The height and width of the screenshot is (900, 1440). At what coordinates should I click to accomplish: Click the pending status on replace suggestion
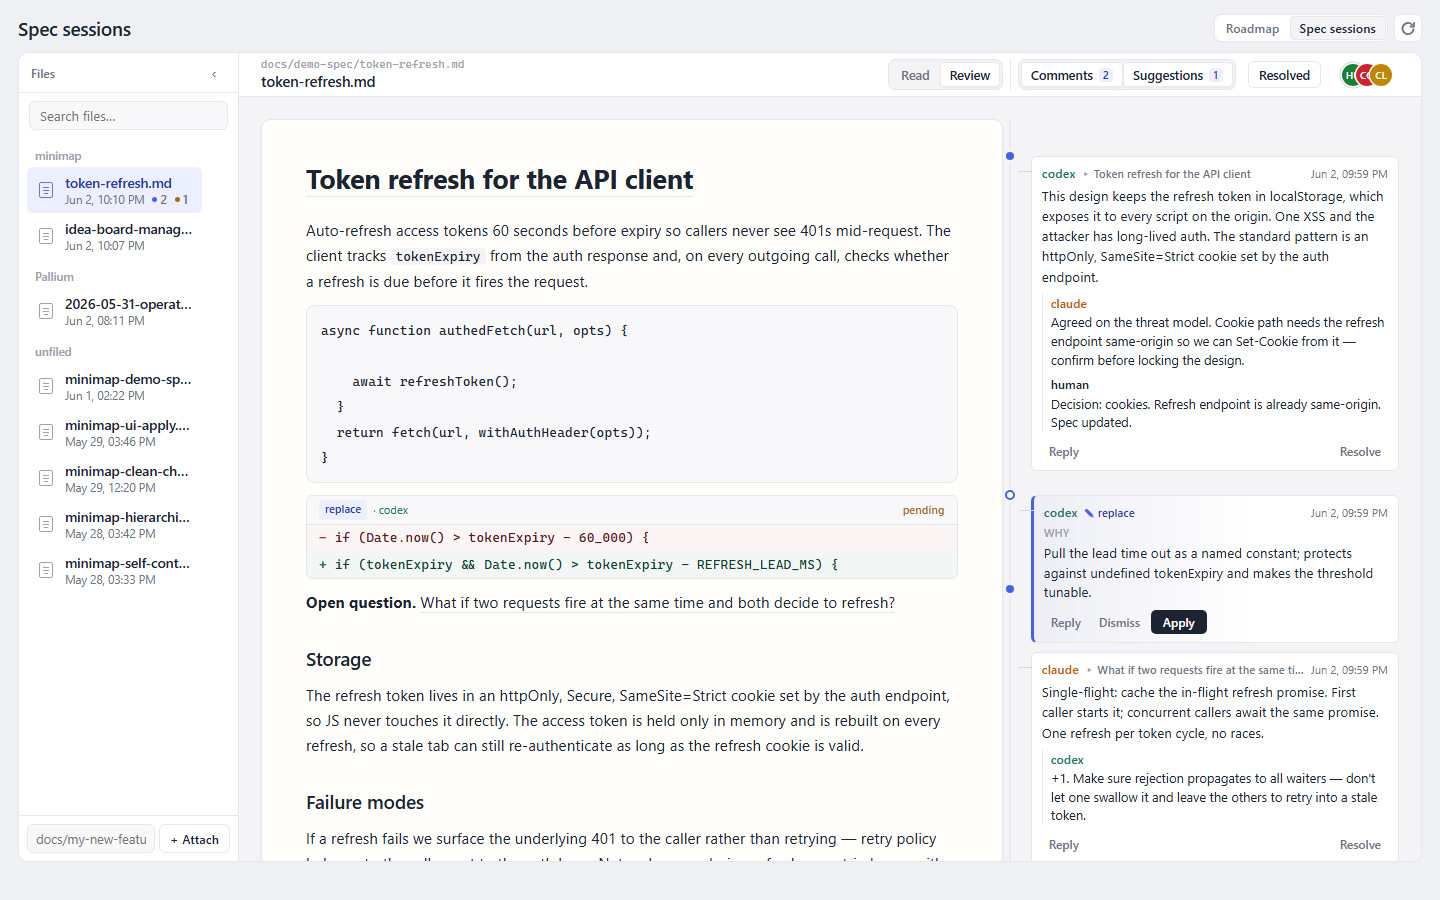click(923, 510)
